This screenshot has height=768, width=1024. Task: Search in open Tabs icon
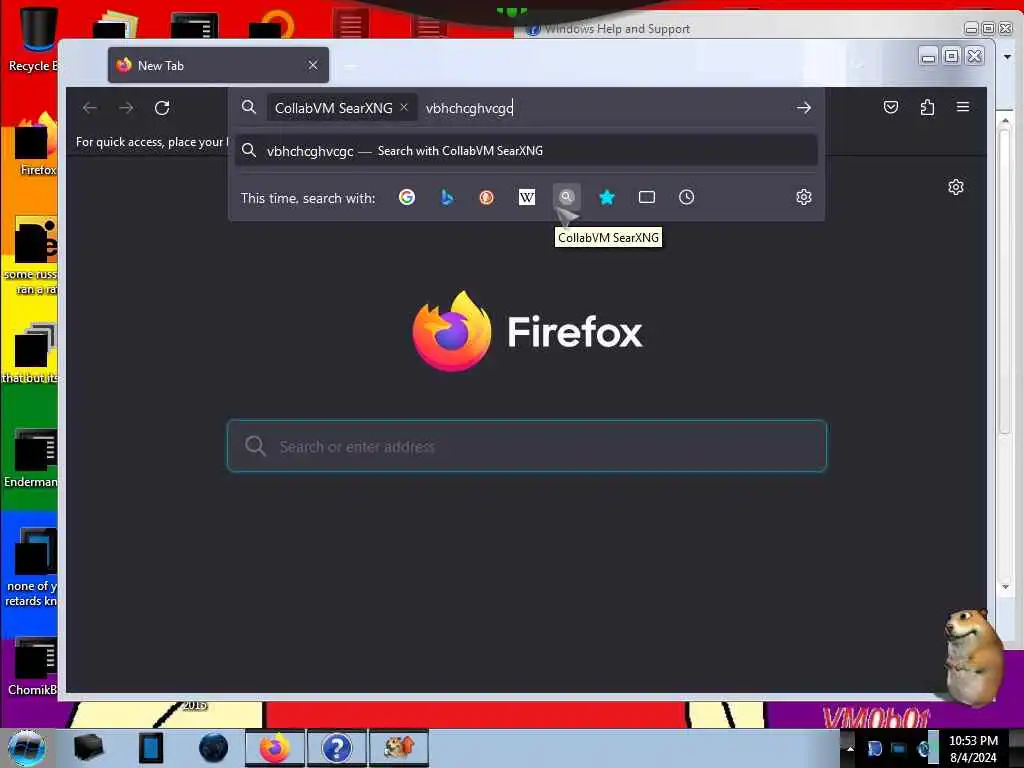(647, 197)
